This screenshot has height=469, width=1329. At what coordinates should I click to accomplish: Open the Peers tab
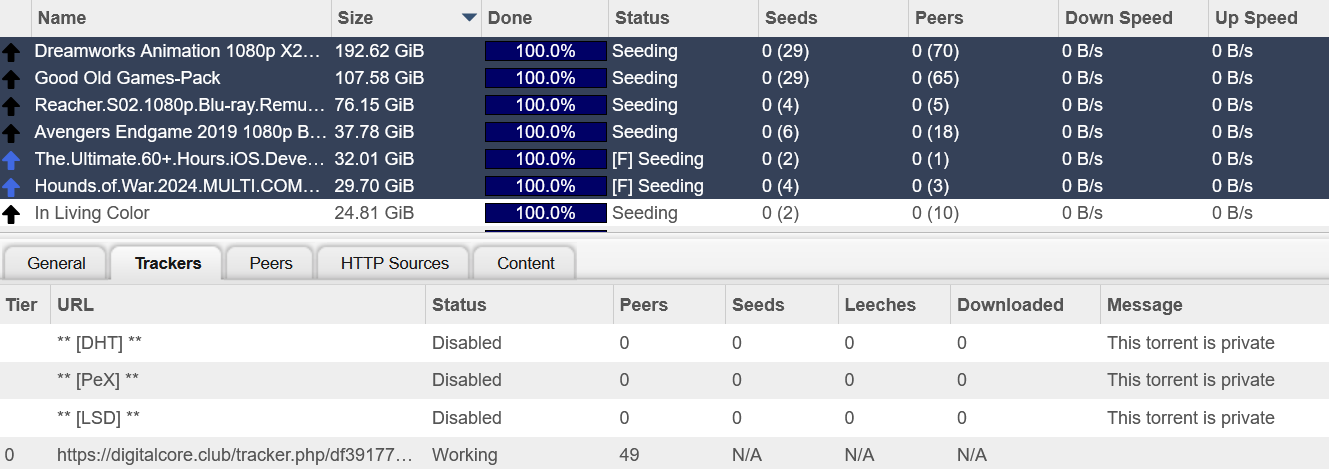pos(271,263)
